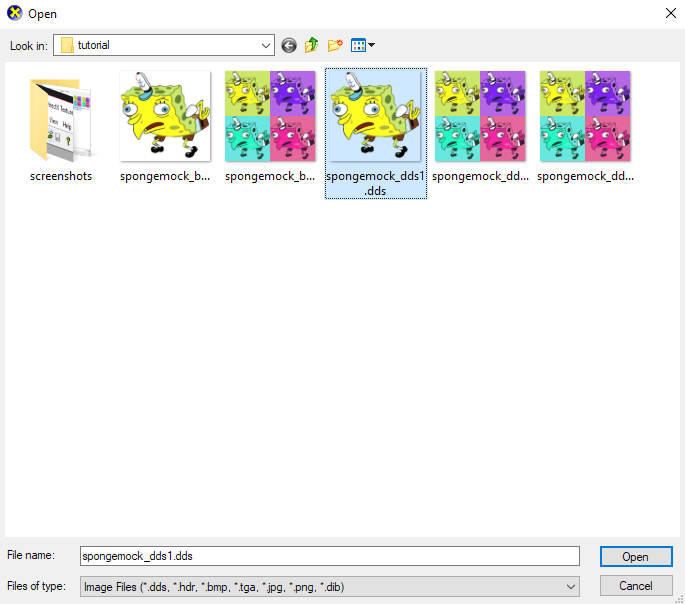Click the Go back arrow icon
The width and height of the screenshot is (685, 604).
[289, 45]
